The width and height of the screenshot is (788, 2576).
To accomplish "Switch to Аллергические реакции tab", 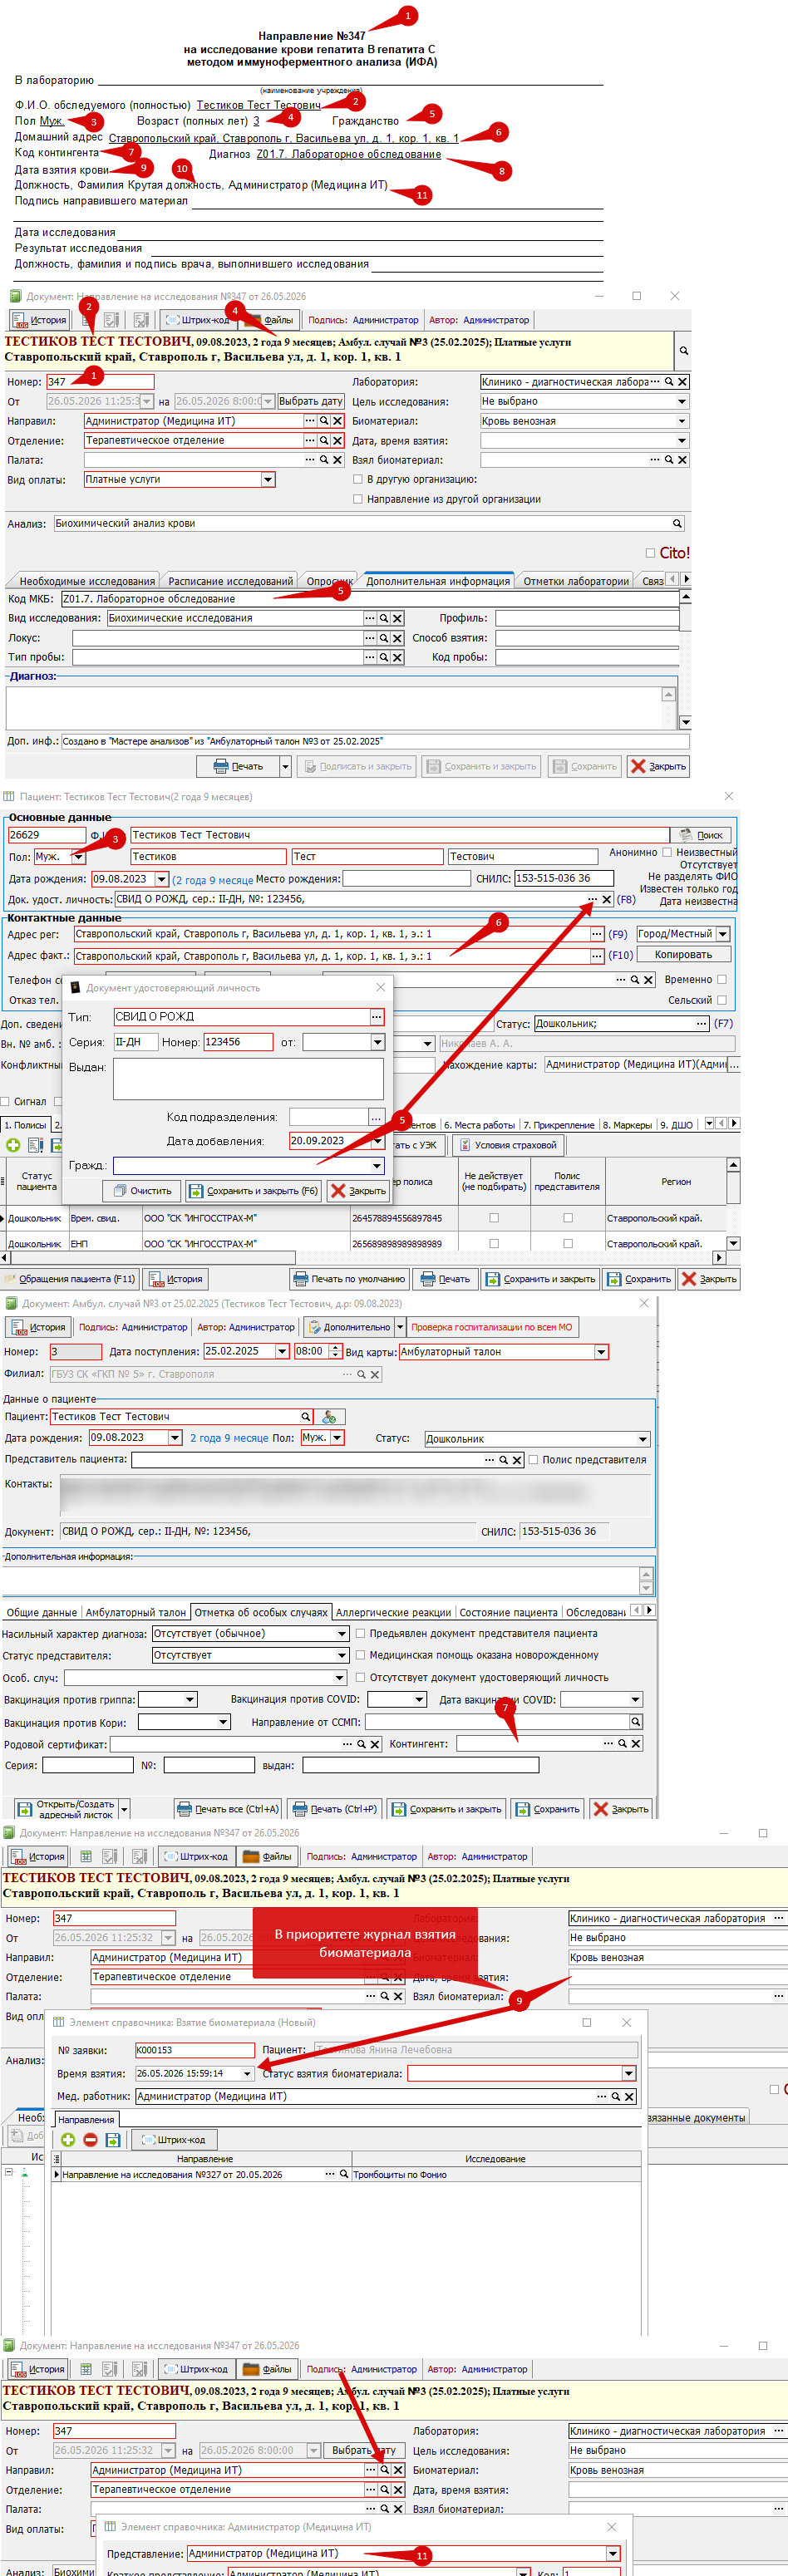I will [393, 1612].
